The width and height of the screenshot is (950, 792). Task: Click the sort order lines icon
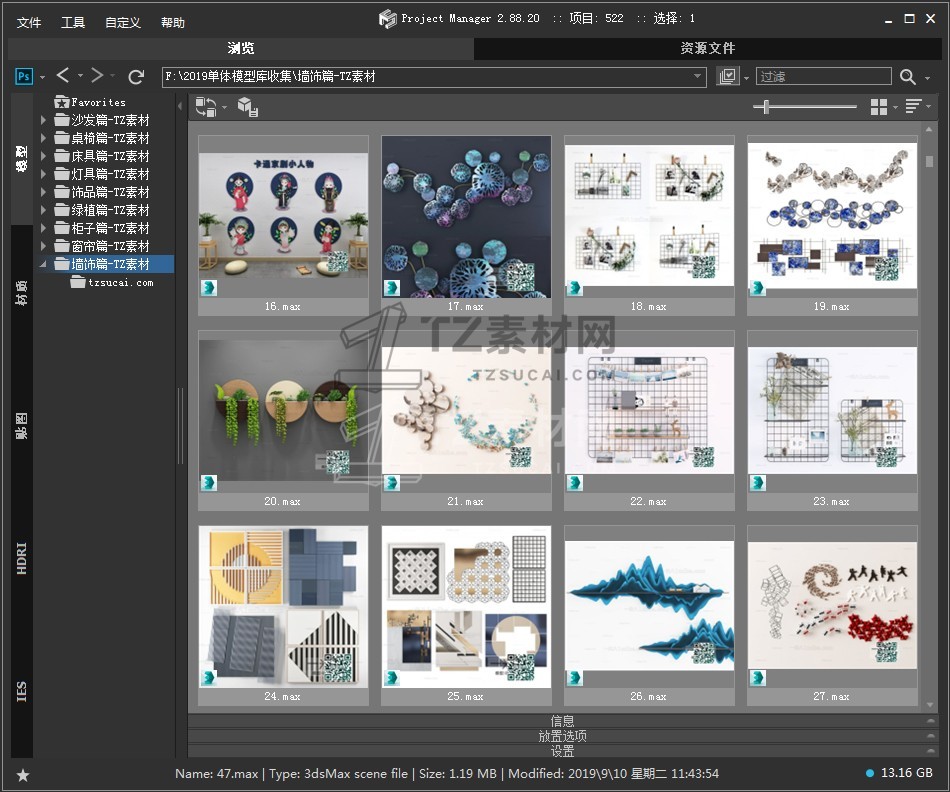click(912, 107)
